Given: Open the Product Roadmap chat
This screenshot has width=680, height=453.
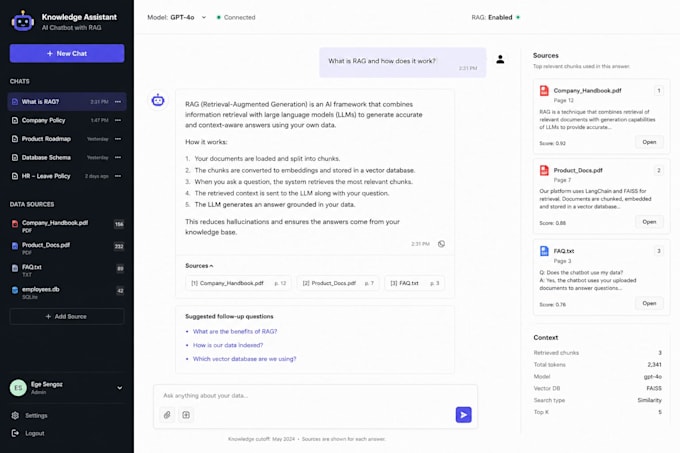Looking at the screenshot, I should point(67,139).
